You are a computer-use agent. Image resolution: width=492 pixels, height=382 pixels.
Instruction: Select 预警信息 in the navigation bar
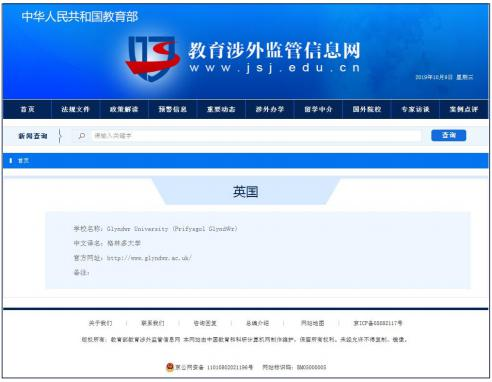pyautogui.click(x=173, y=109)
